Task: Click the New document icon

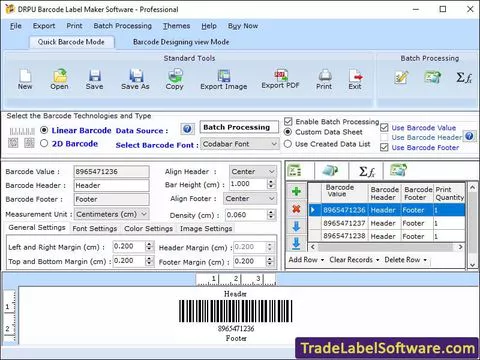Action: (x=25, y=76)
